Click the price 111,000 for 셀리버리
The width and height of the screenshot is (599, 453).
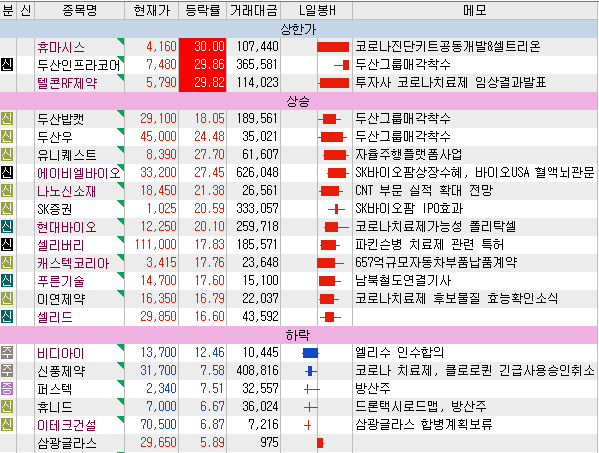point(155,245)
